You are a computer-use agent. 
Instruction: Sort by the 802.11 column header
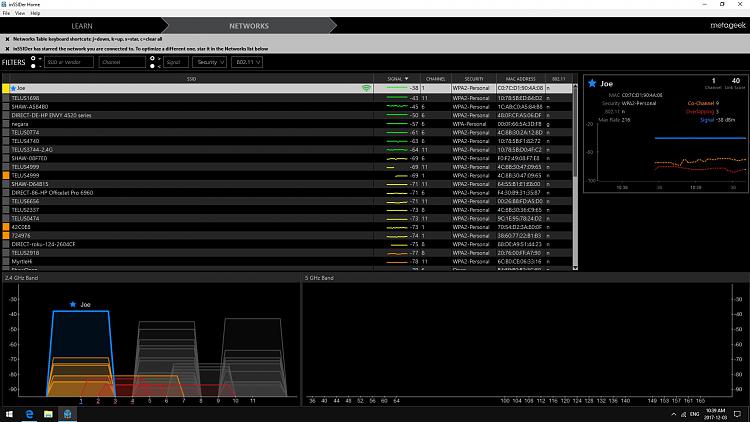pos(559,79)
